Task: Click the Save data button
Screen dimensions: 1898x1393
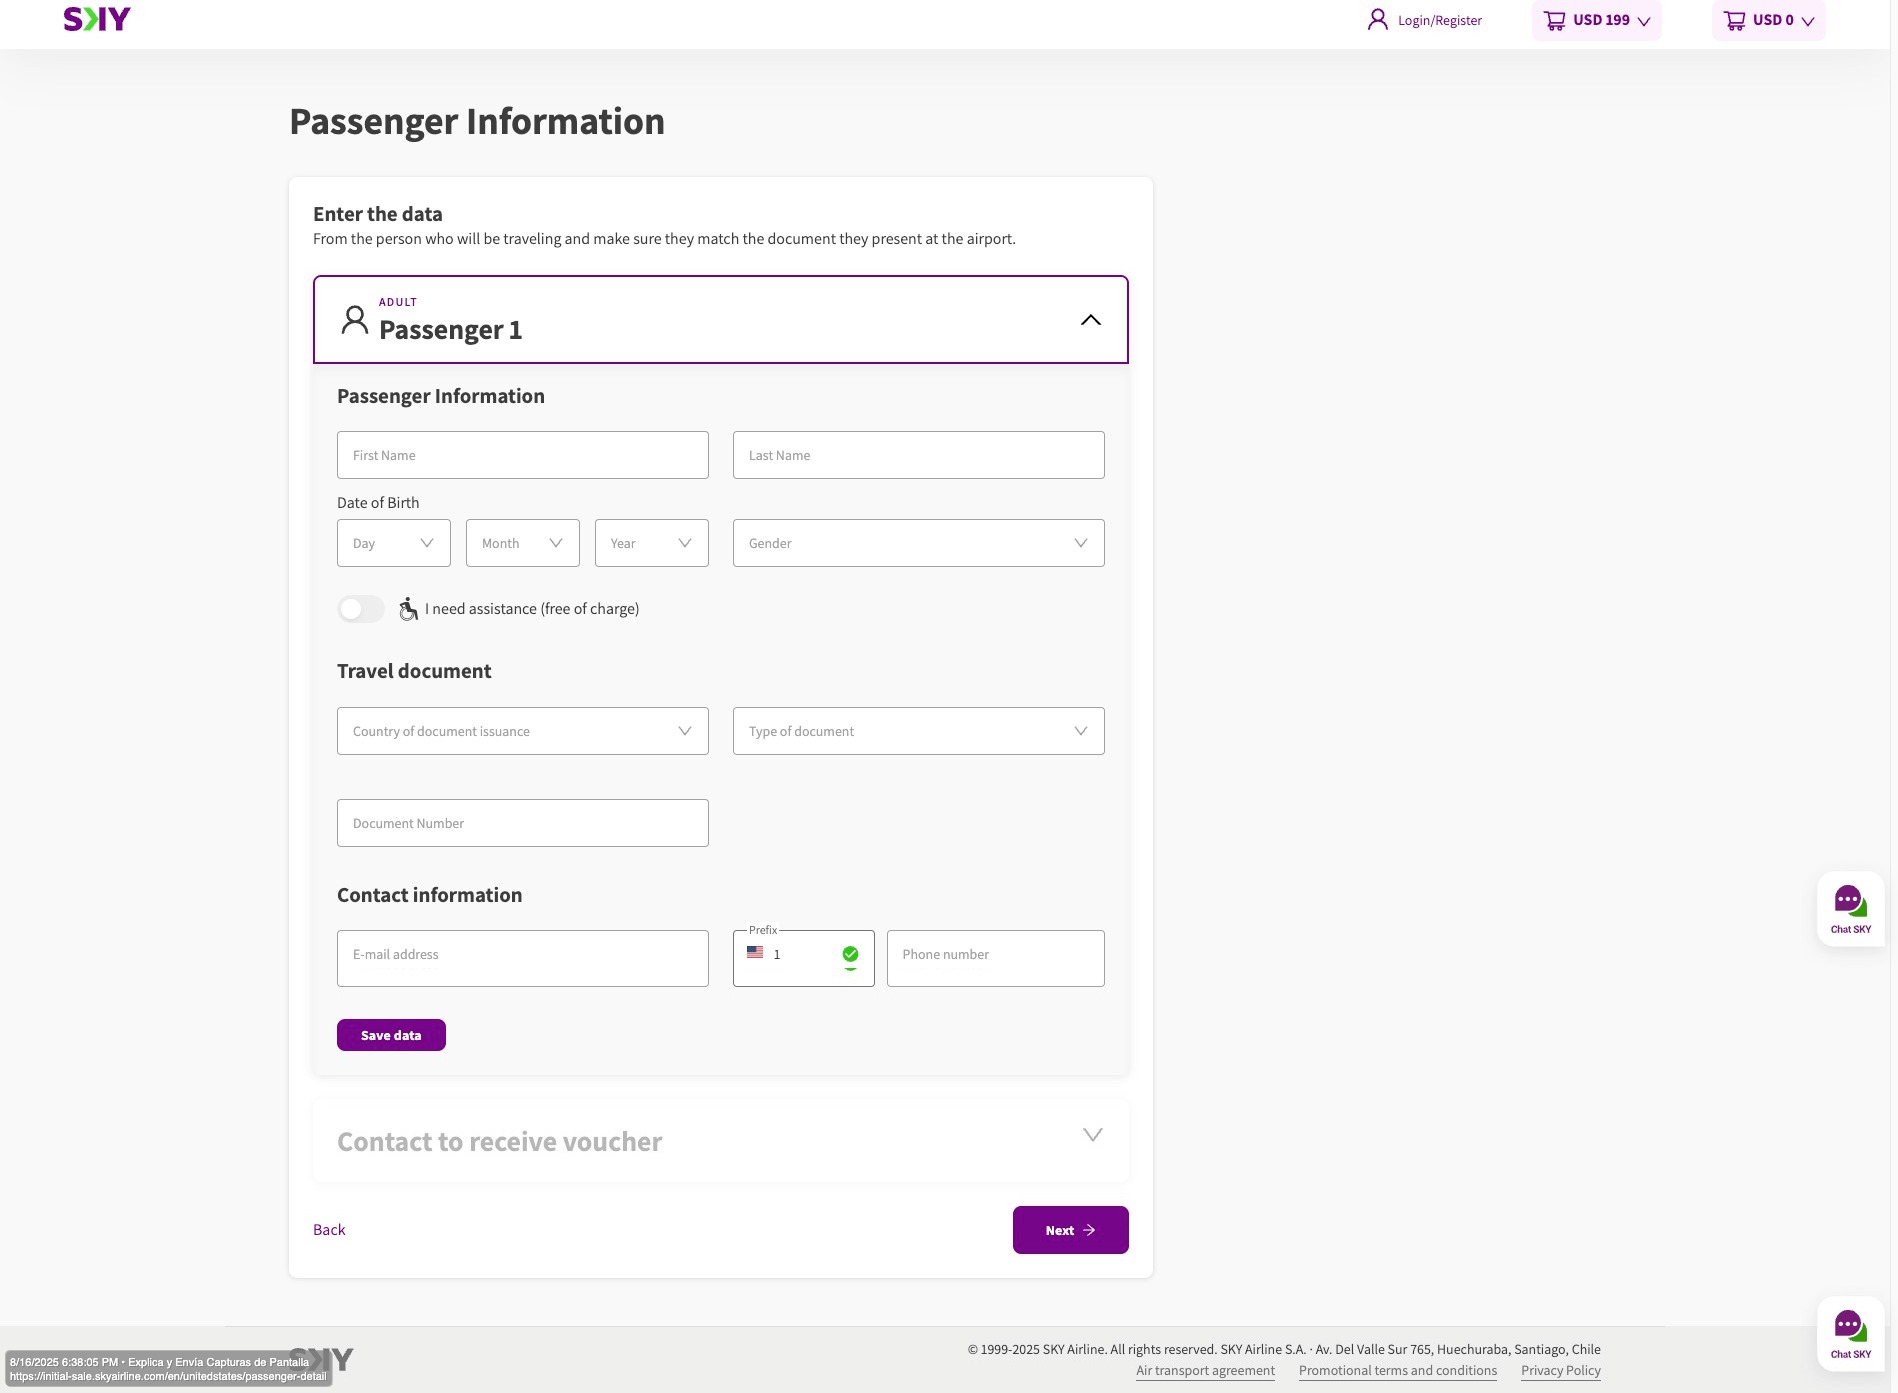Action: coord(391,1035)
